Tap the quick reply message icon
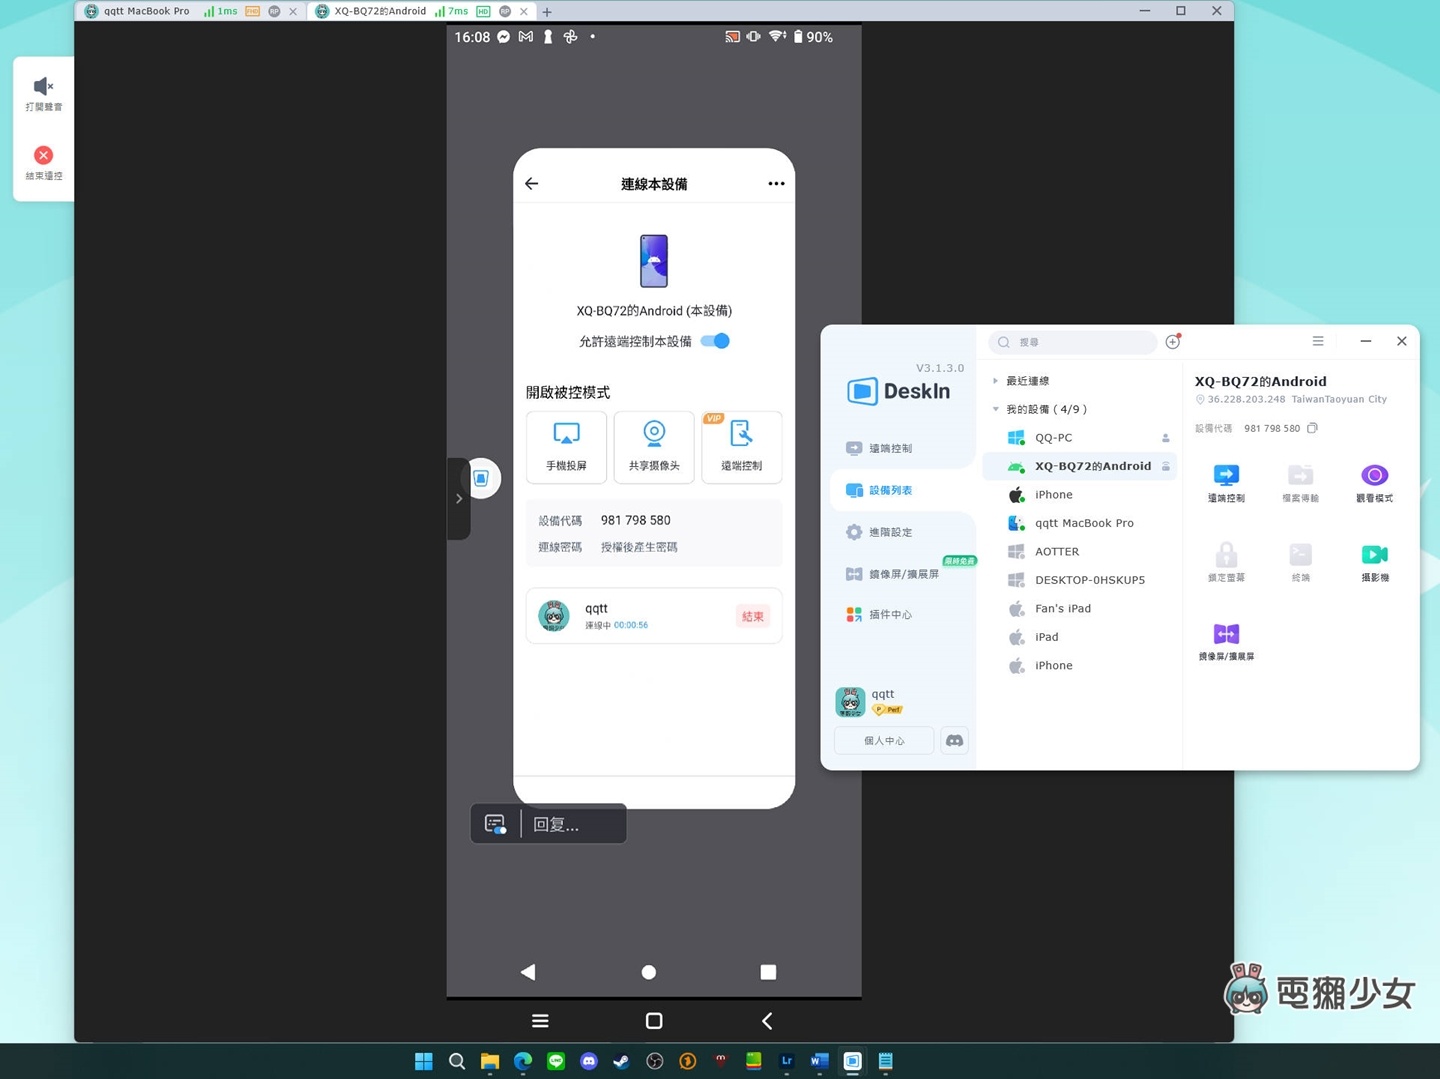Viewport: 1440px width, 1079px height. click(496, 824)
